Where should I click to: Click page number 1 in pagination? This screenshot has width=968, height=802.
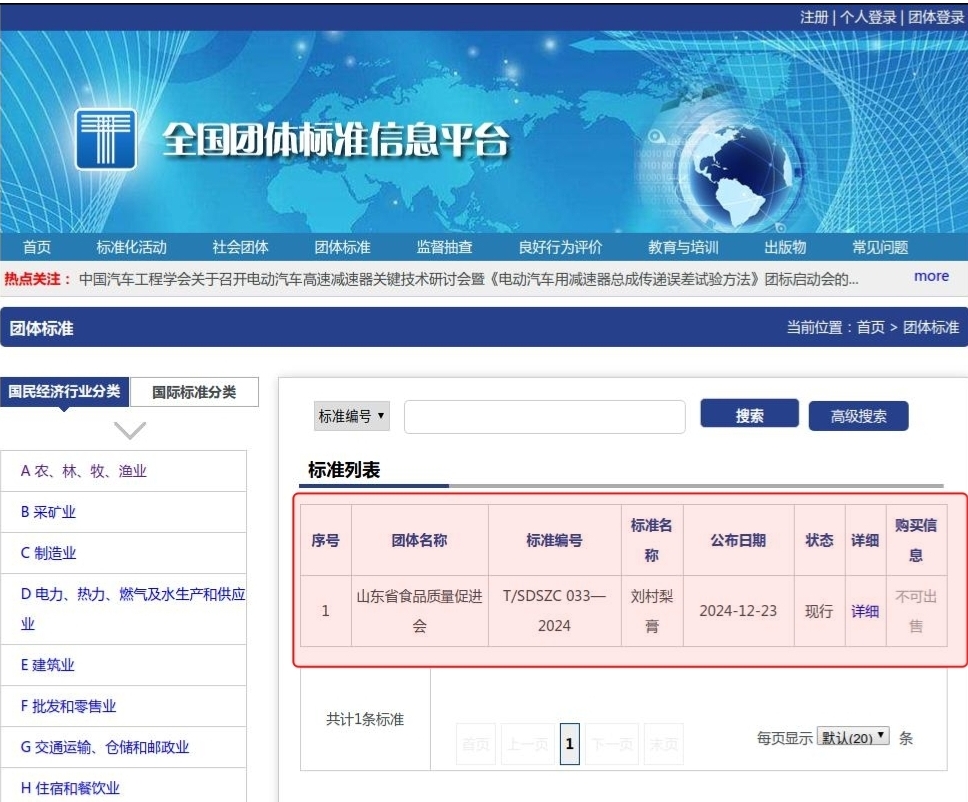point(569,744)
